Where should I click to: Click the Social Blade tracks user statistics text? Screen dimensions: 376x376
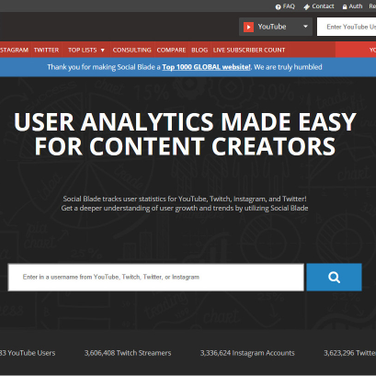[185, 199]
